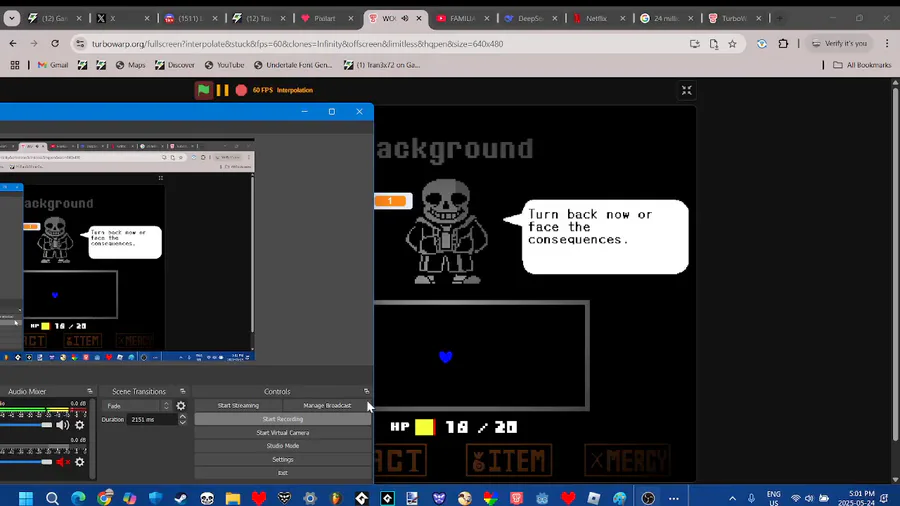Switch to the 24 million Google tab

point(667,18)
